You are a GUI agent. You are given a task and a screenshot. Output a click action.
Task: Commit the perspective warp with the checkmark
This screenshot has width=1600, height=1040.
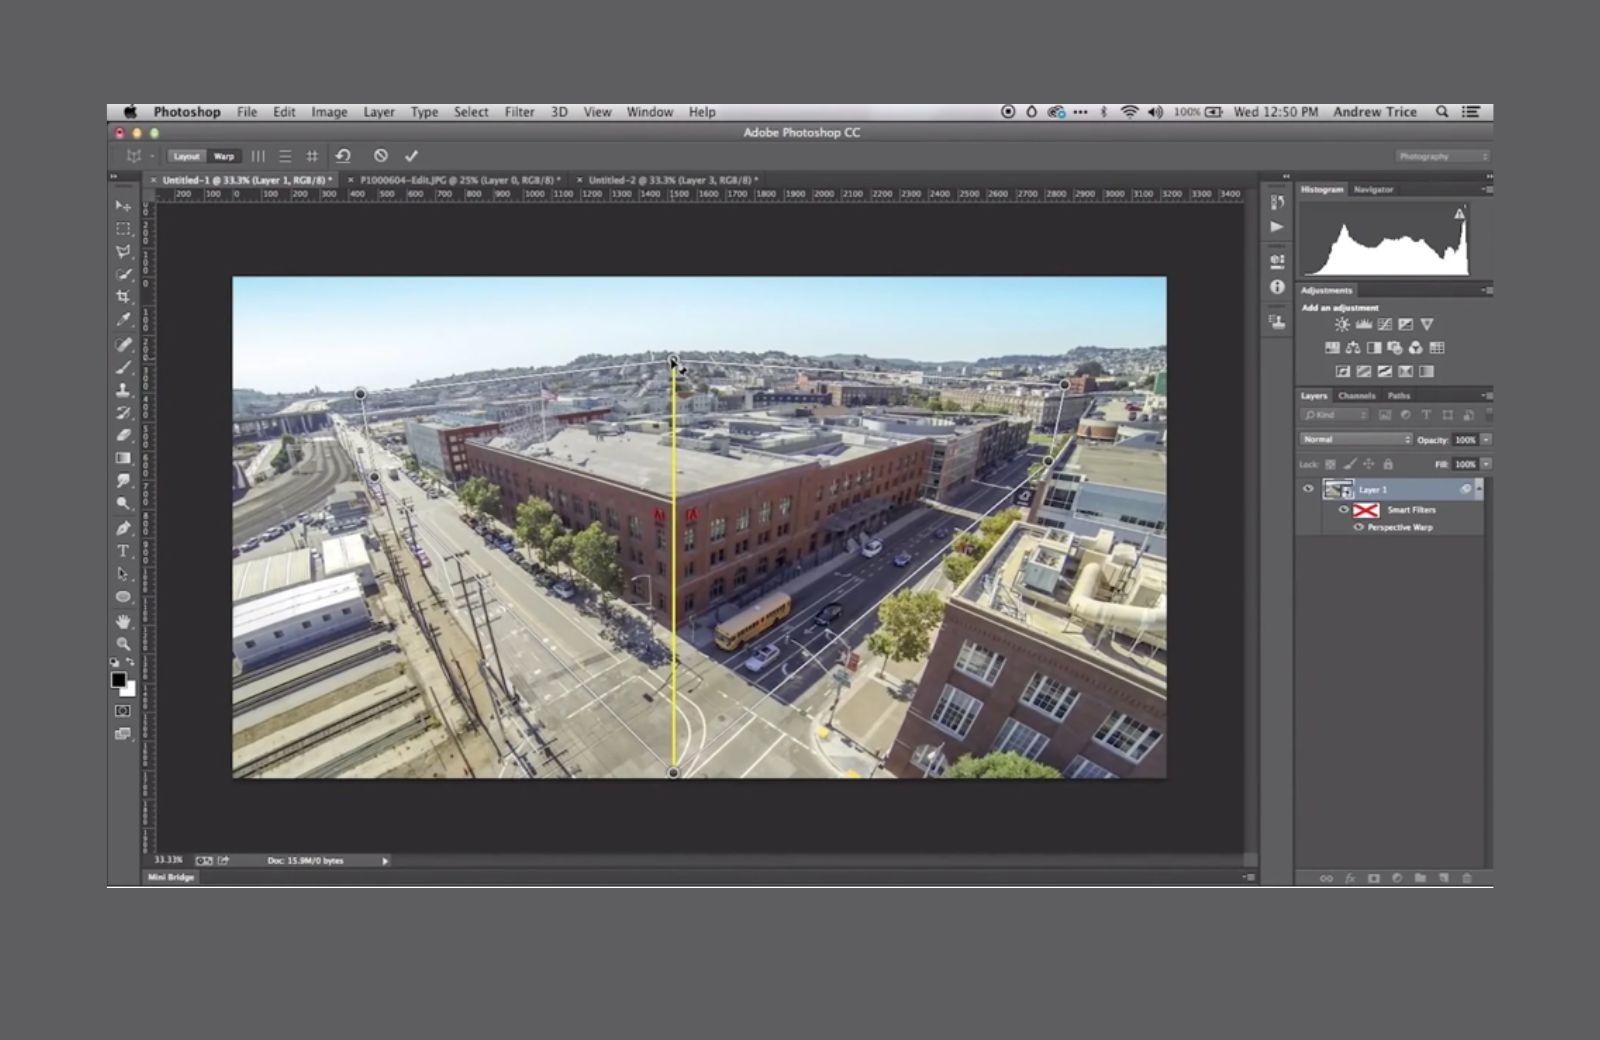click(x=411, y=156)
